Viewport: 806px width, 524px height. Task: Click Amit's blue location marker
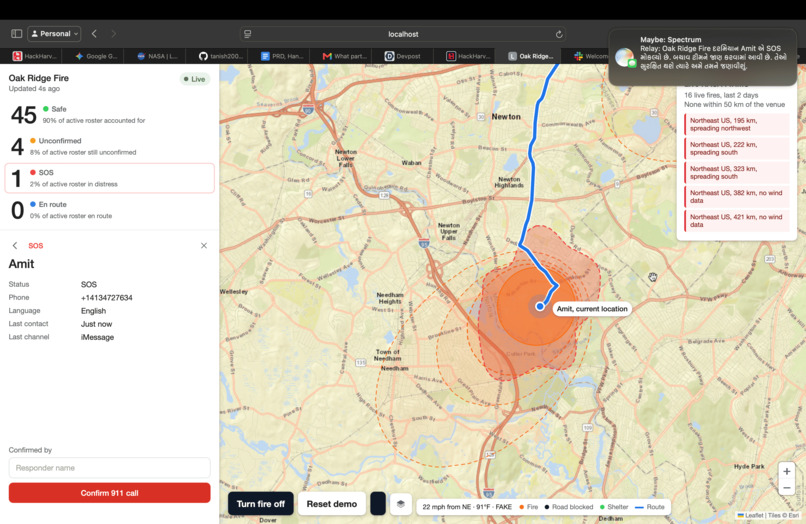coord(540,306)
